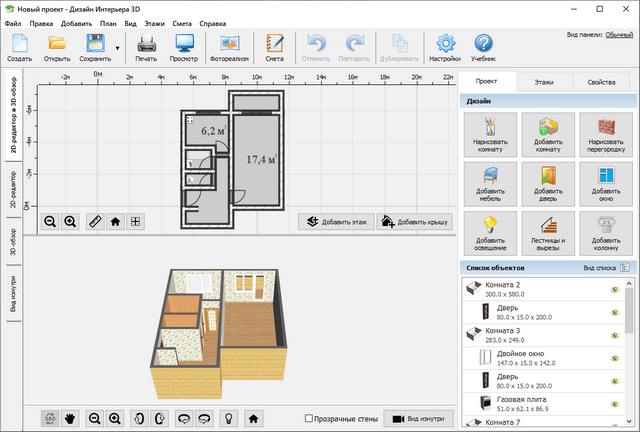The height and width of the screenshot is (432, 640).
Task: Click Нарисовать комнату icon
Action: [x=490, y=134]
